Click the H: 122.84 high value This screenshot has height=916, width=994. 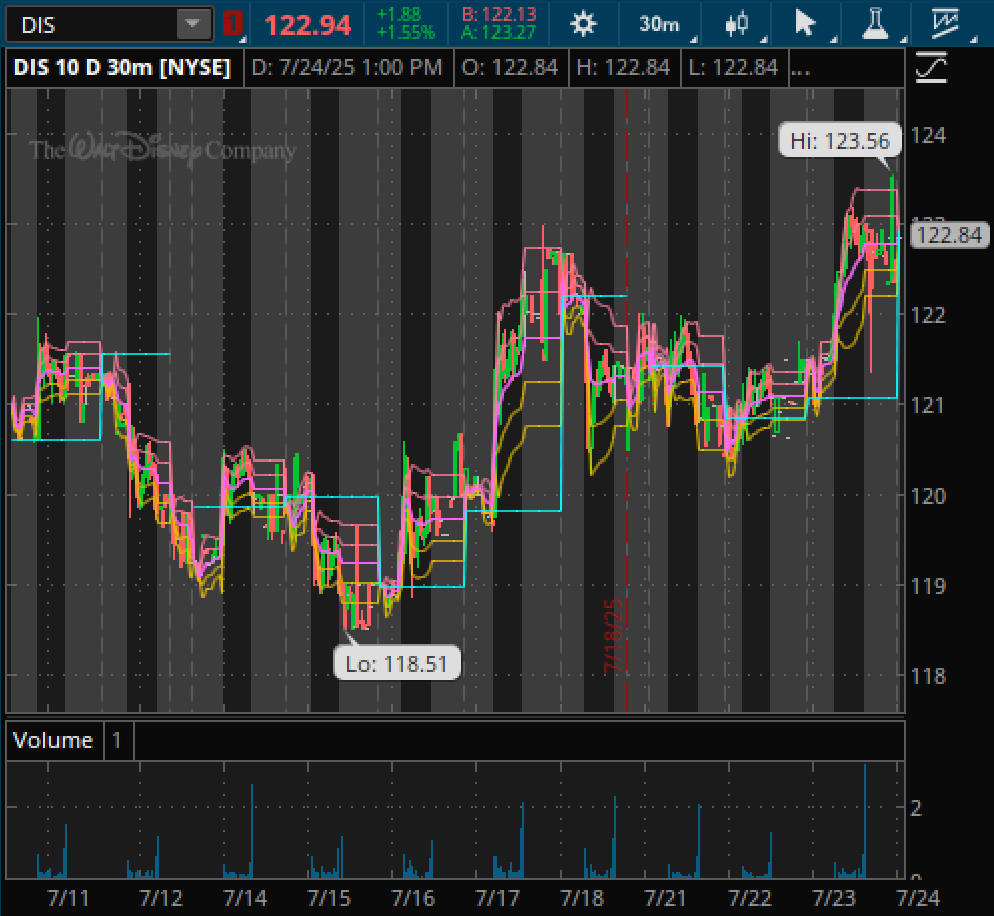click(623, 67)
